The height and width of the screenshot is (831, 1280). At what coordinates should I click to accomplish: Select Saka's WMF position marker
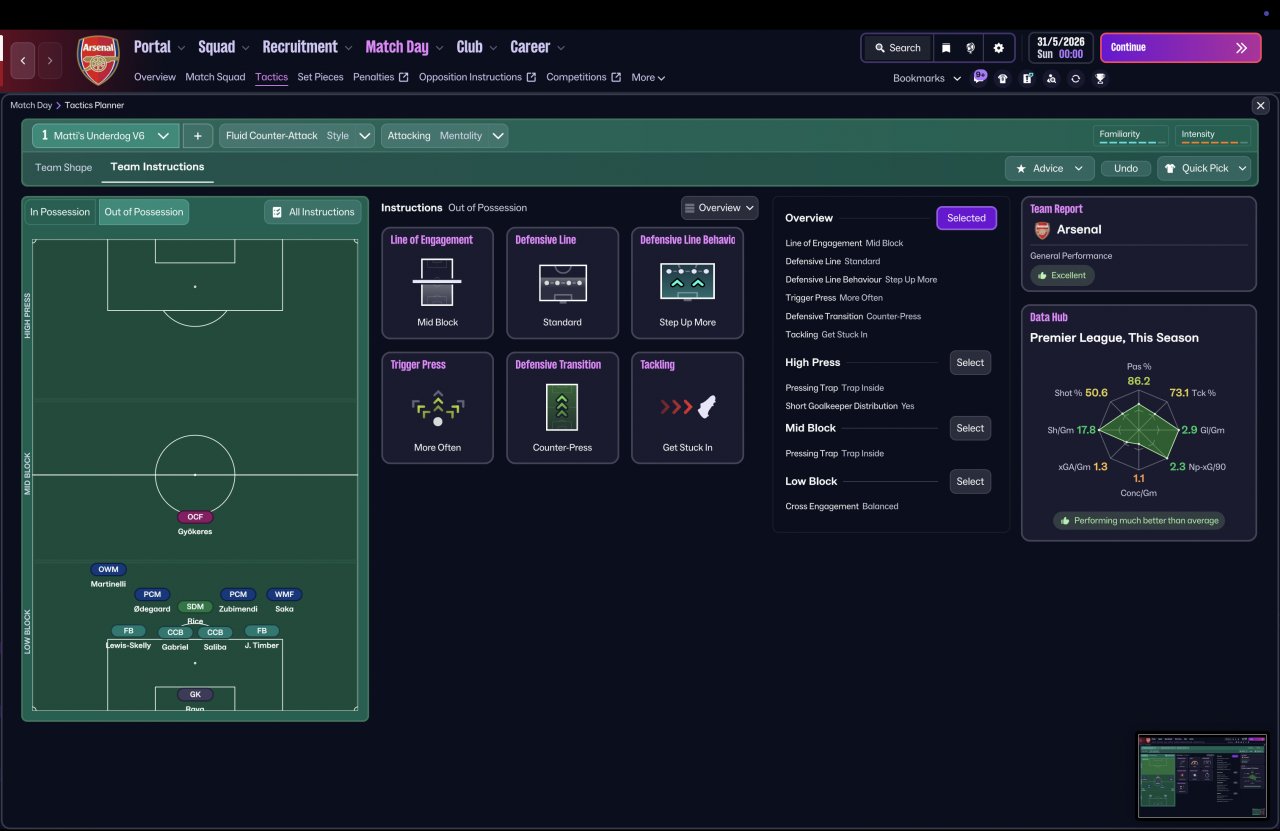284,594
